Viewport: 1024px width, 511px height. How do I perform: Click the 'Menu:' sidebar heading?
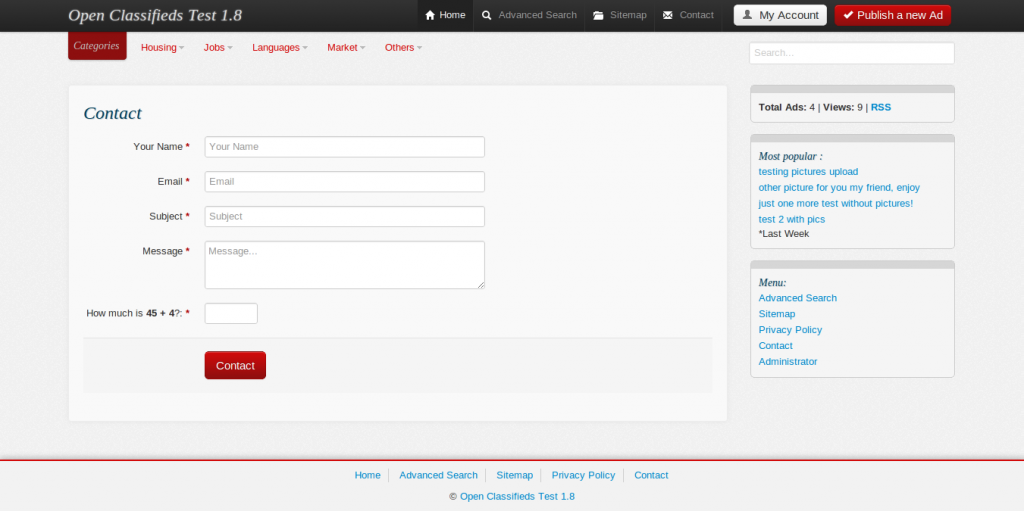pos(772,283)
